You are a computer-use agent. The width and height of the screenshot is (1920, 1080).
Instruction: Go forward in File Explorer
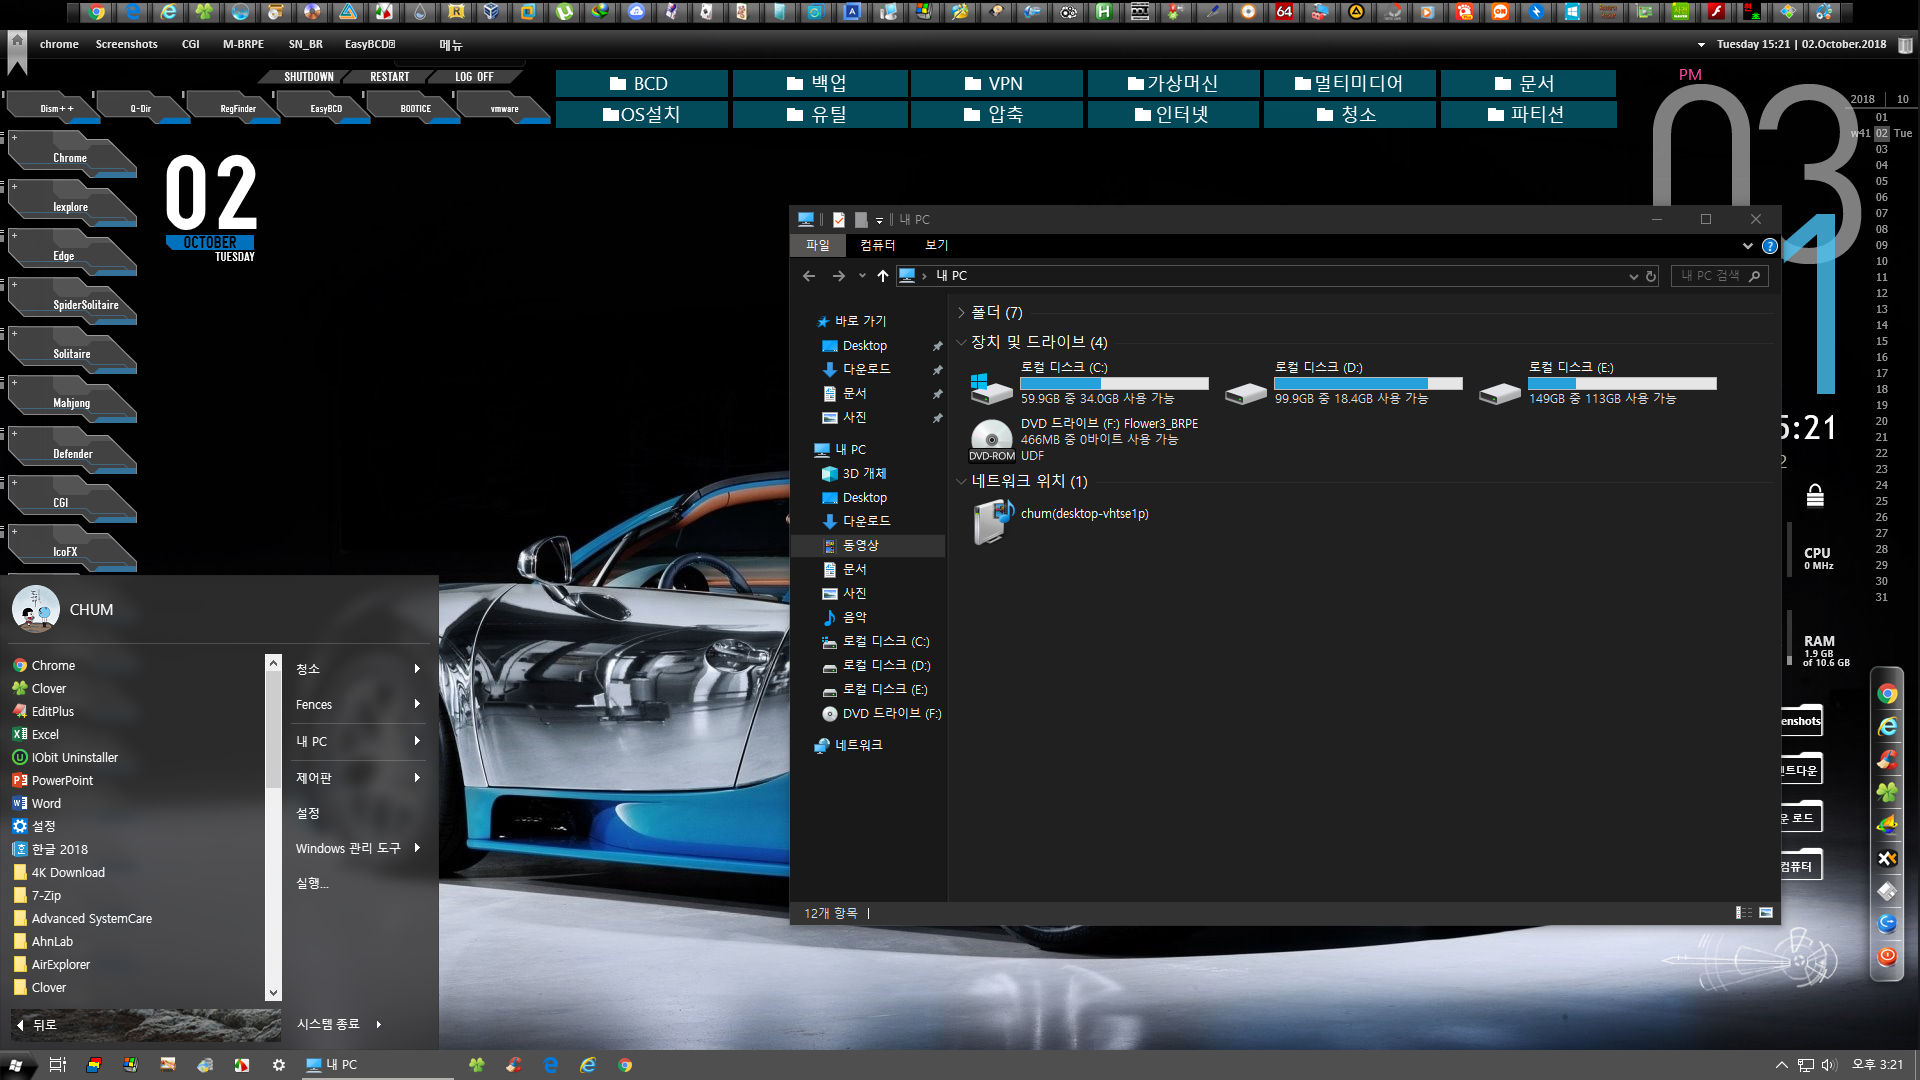tap(838, 276)
